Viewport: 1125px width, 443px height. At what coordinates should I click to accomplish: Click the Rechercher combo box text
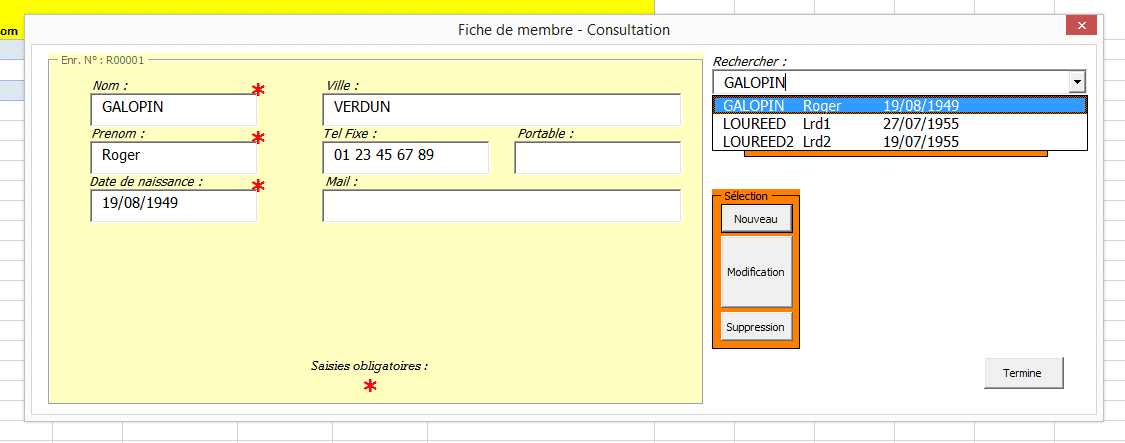(890, 82)
